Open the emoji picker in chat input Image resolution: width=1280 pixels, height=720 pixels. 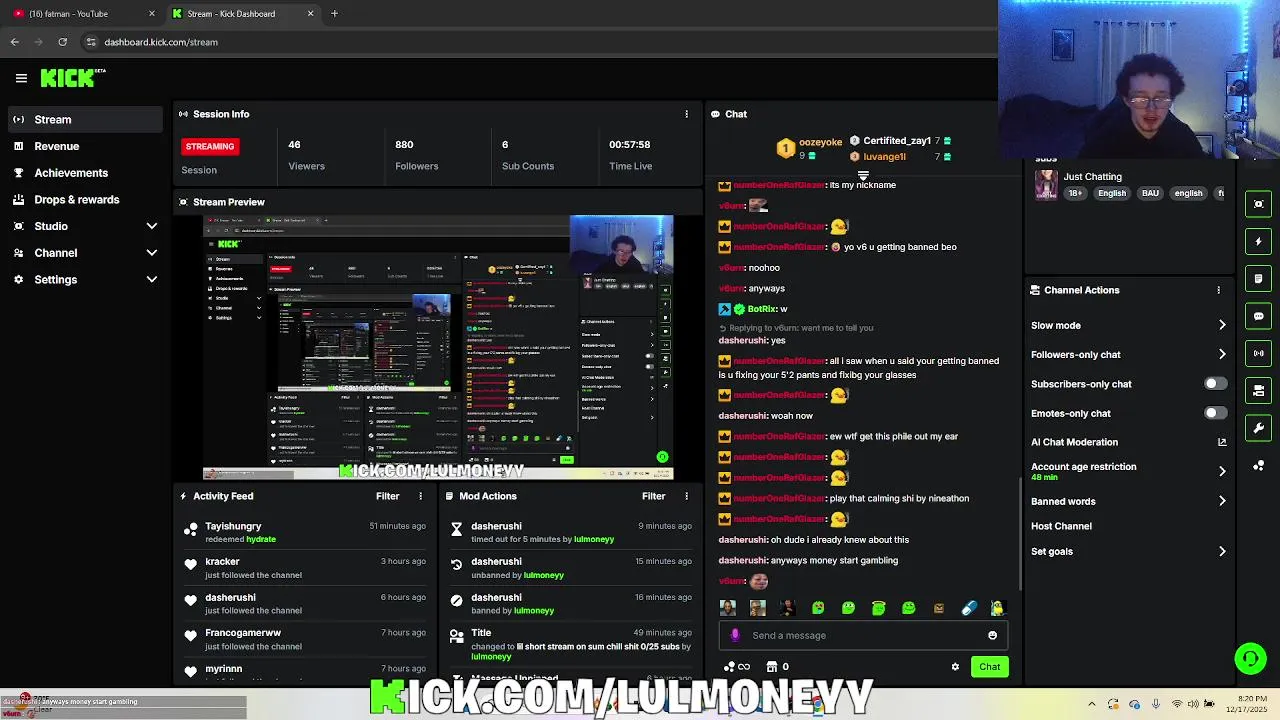[x=992, y=635]
